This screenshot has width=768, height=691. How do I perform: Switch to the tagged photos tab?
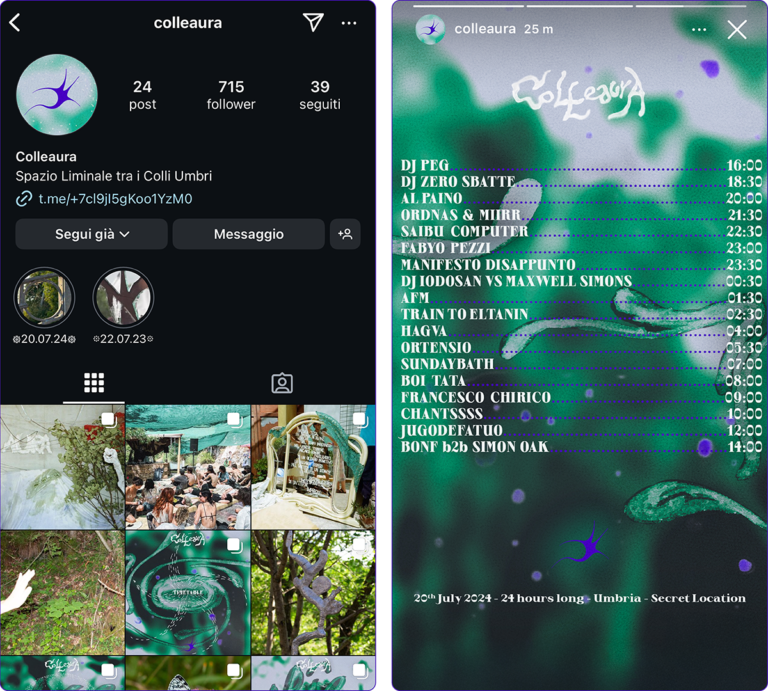[282, 383]
